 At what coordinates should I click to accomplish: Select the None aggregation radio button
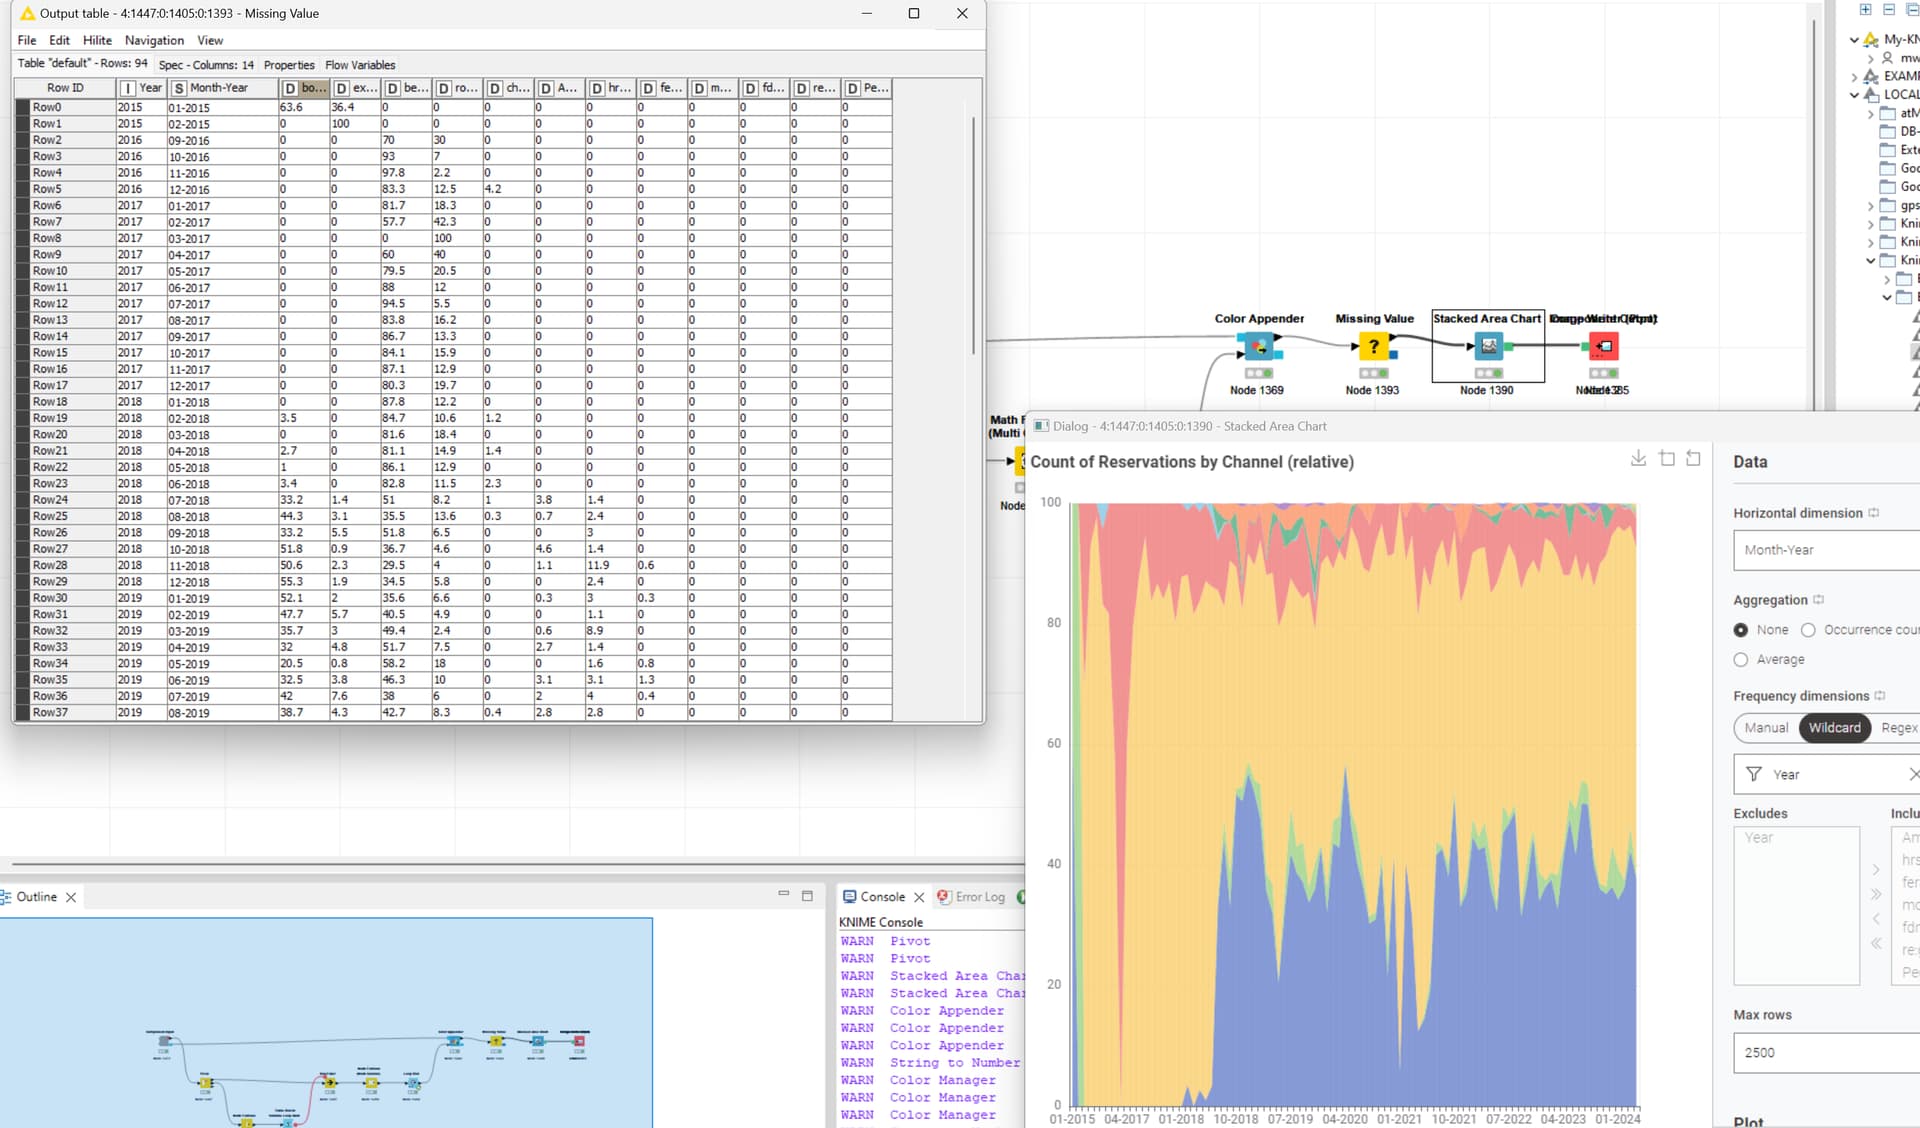coord(1741,630)
